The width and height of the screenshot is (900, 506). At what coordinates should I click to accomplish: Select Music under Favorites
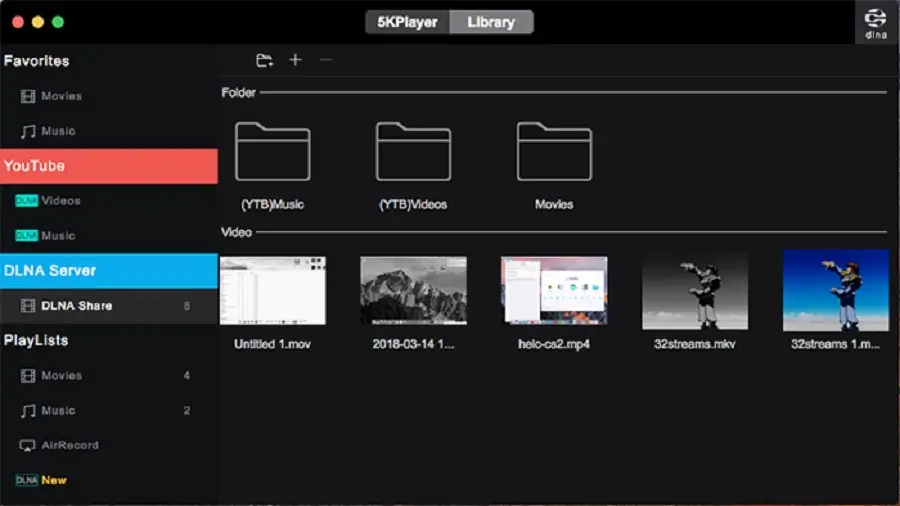point(109,131)
